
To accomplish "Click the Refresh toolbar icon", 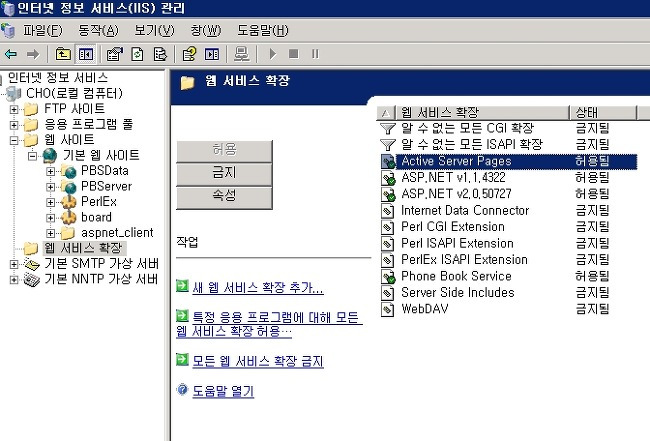I will point(137,54).
